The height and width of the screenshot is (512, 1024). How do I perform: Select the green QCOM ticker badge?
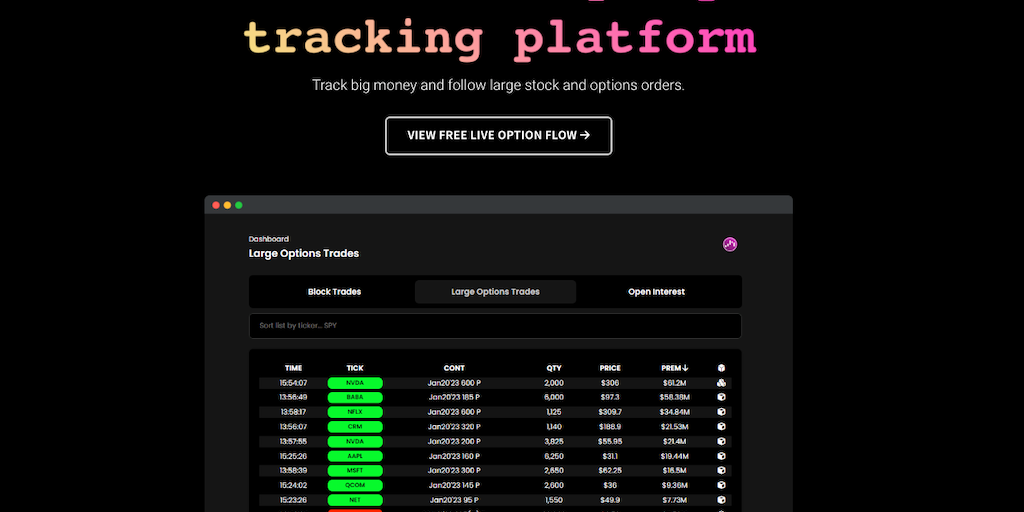click(355, 485)
